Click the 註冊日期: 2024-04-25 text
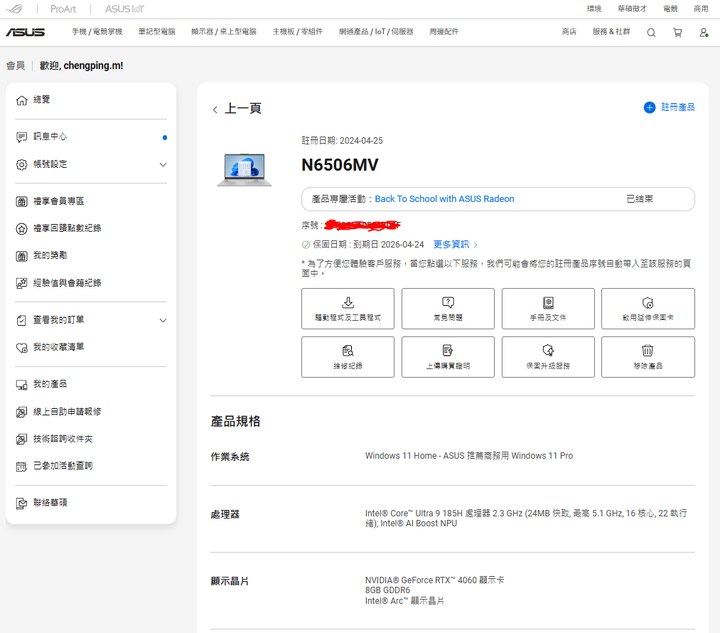 coord(342,140)
